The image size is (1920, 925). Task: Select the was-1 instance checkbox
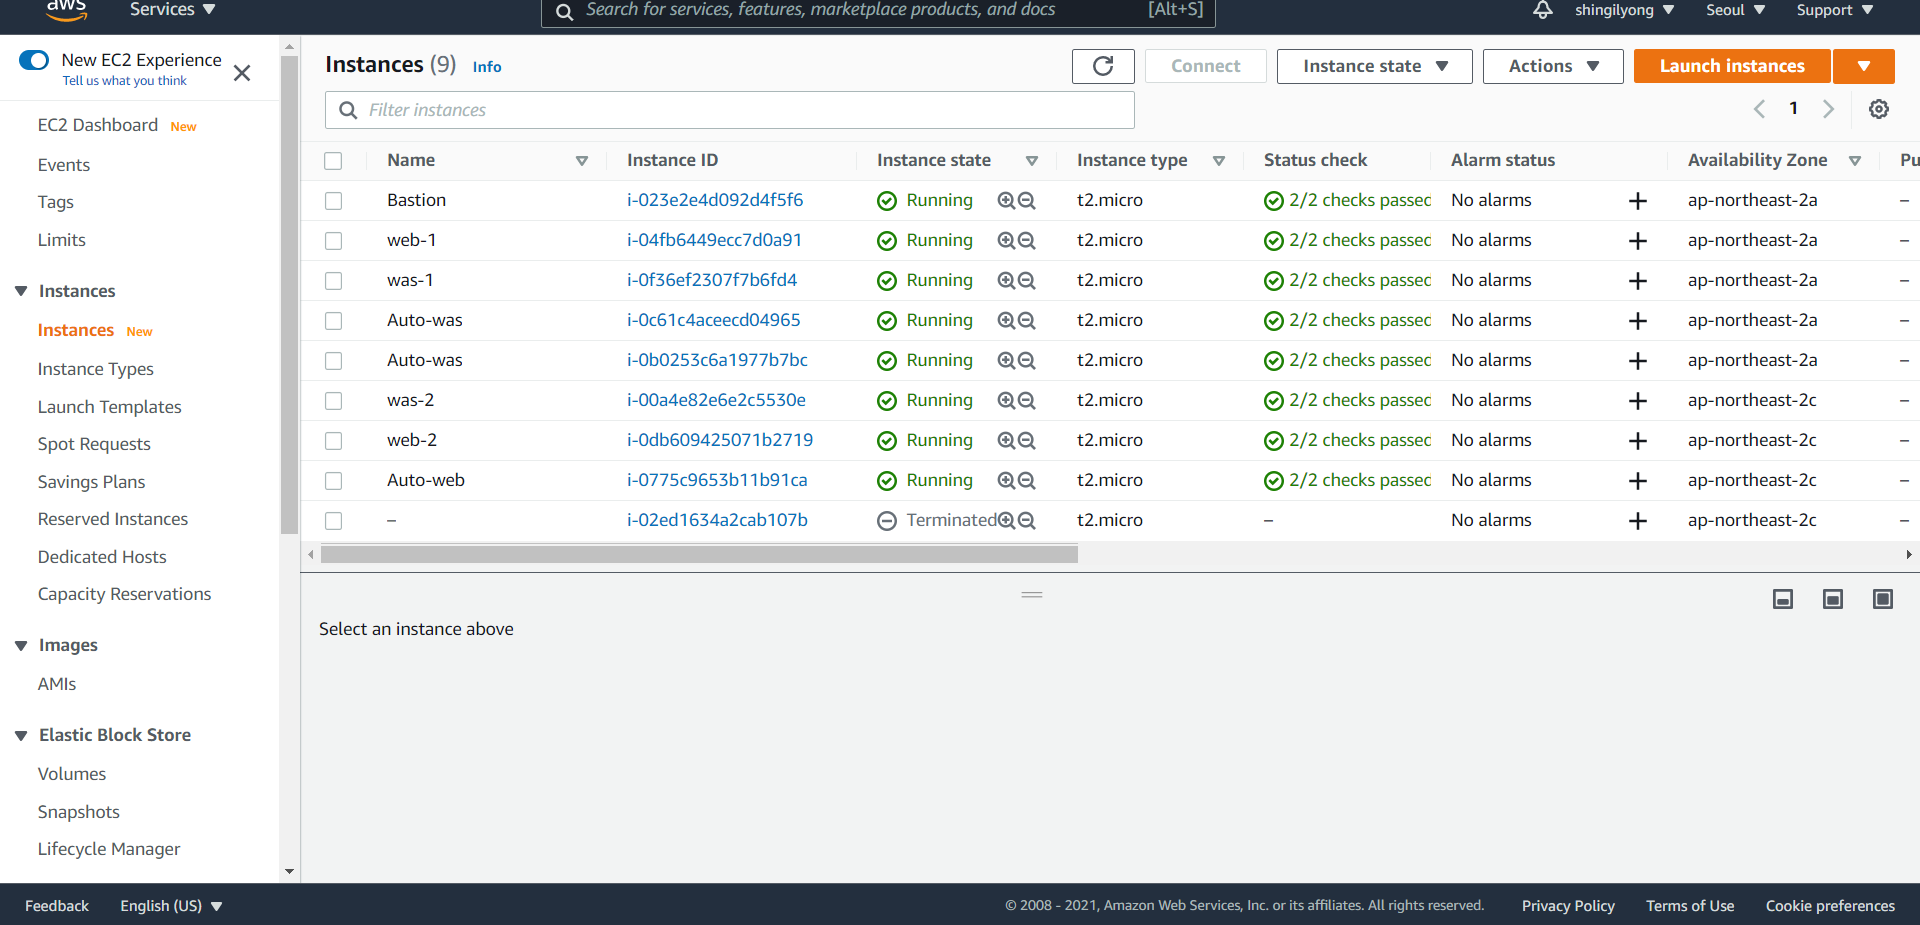click(x=333, y=281)
